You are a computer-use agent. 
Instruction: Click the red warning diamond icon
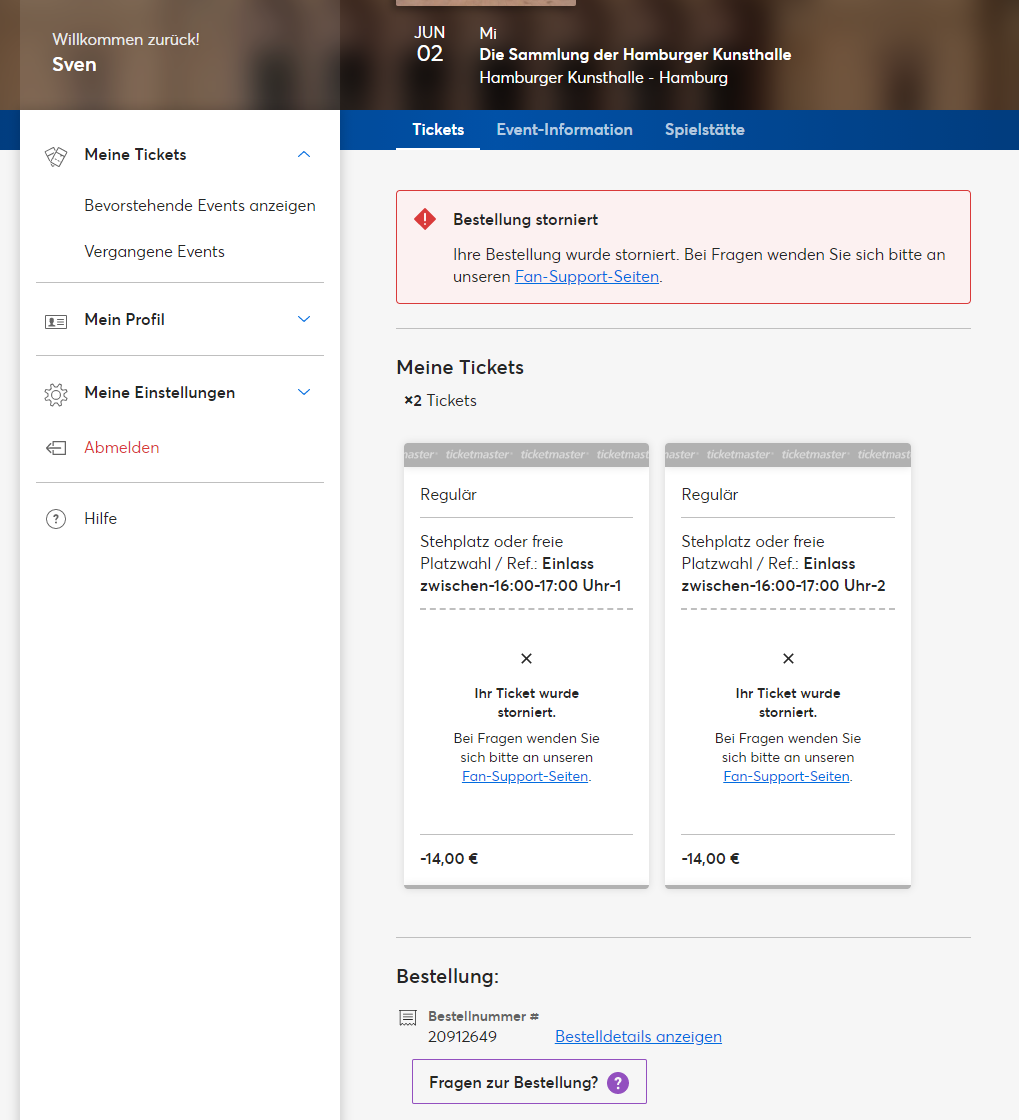(425, 219)
